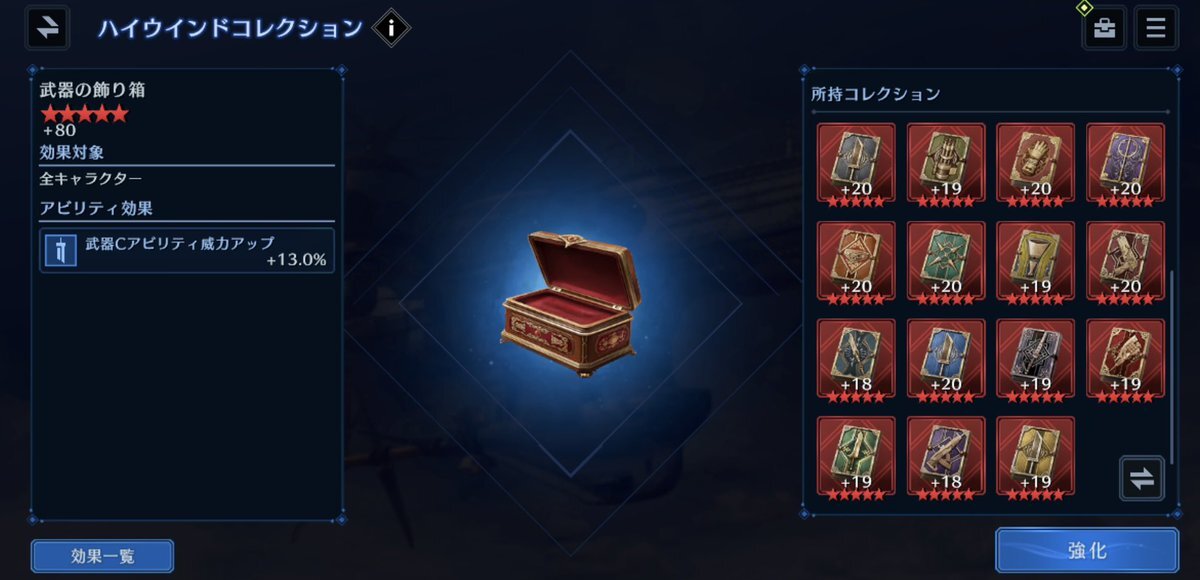
Task: Select the last card in bottom row, +19 spear
Action: (x=1036, y=457)
